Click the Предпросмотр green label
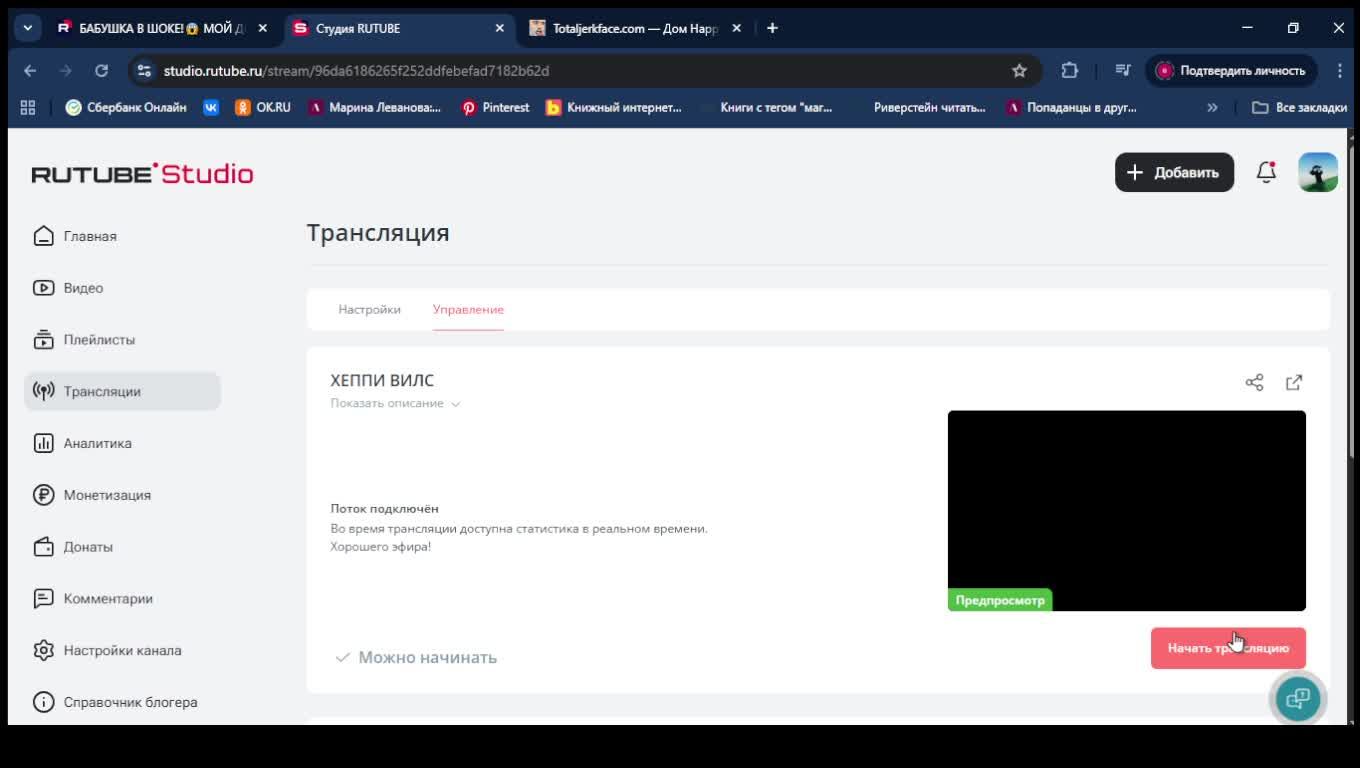Image resolution: width=1360 pixels, height=768 pixels. pos(1000,600)
